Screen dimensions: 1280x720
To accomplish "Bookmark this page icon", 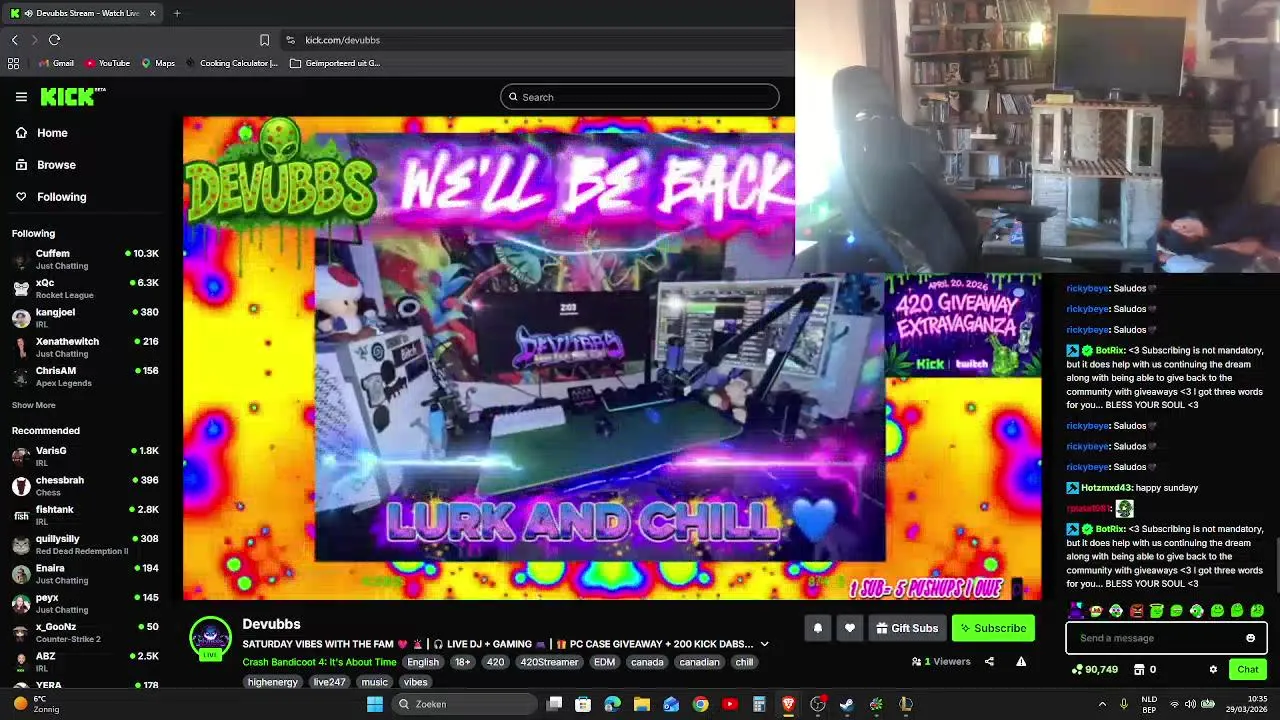I will click(264, 40).
